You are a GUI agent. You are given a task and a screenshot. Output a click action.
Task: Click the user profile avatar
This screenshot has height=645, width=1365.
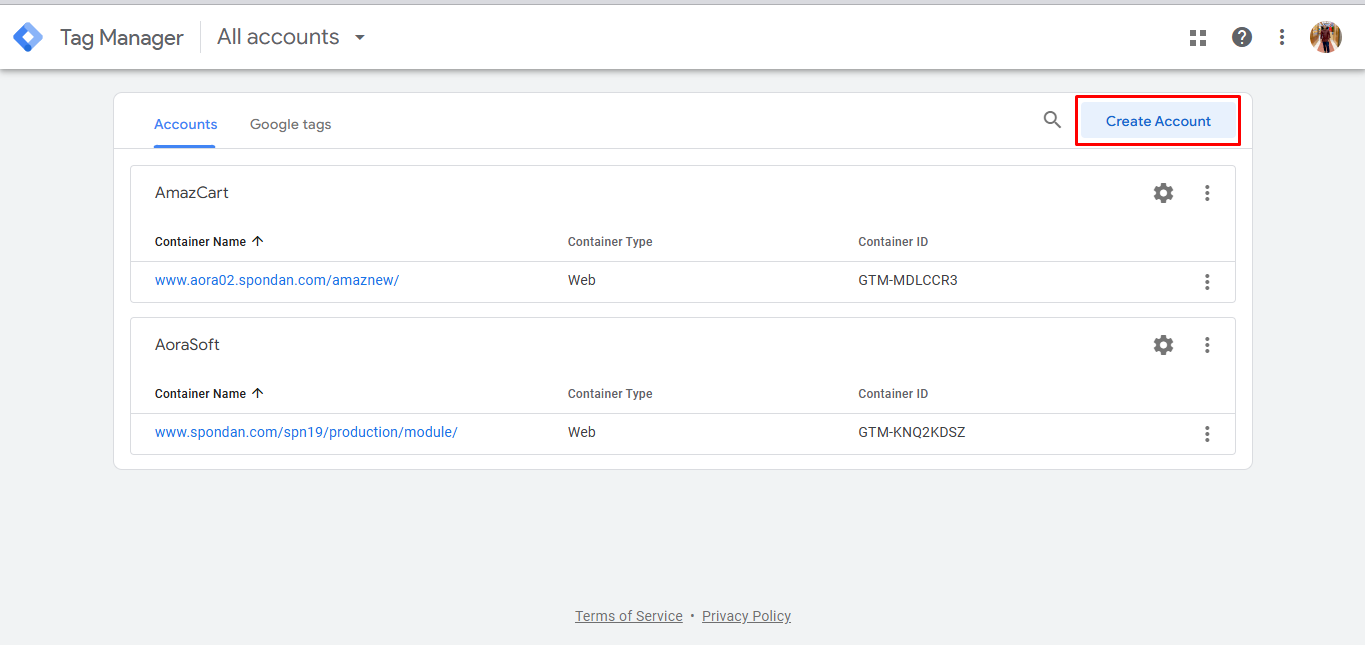click(1326, 37)
